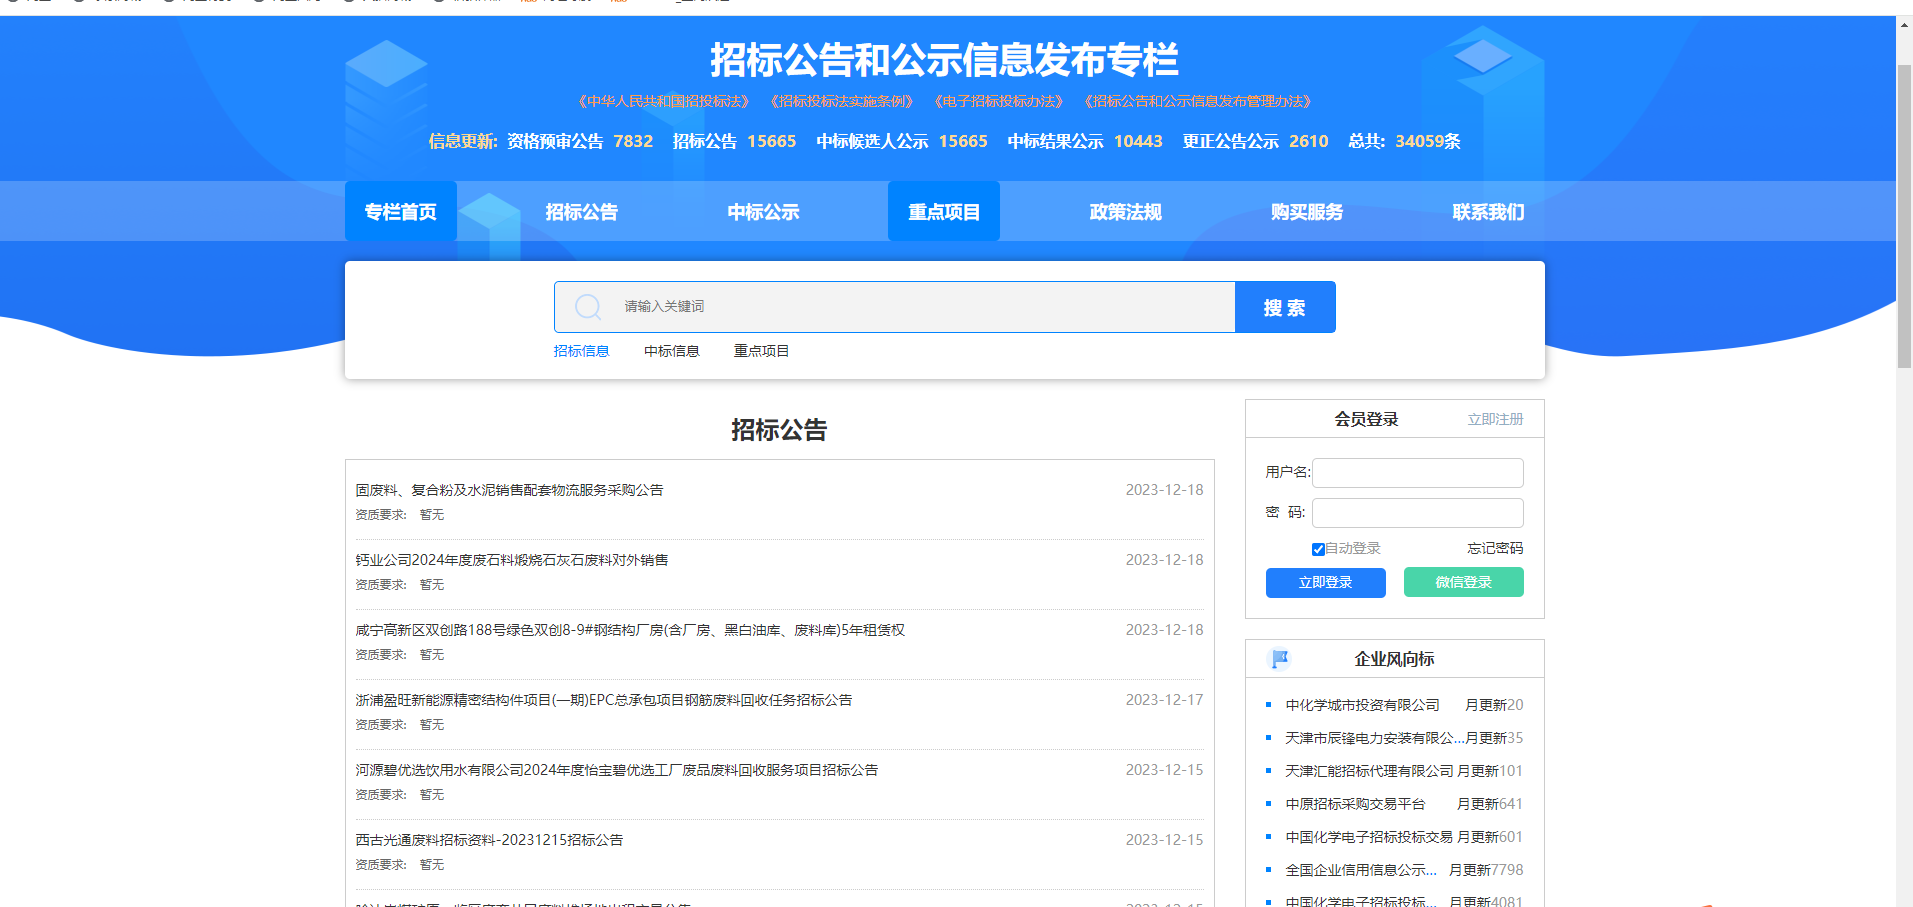Open 固废料、复合粉及水泥销售配套物流服务采购公告
This screenshot has height=907, width=1913.
point(509,490)
